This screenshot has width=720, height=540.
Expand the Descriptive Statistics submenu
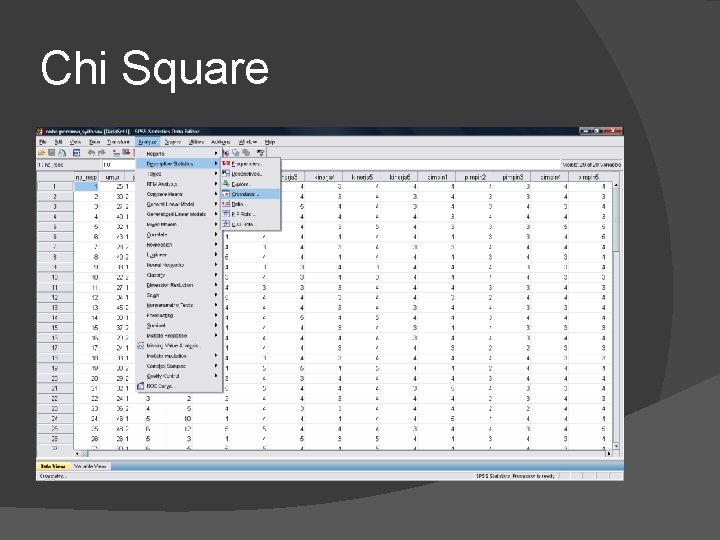179,163
